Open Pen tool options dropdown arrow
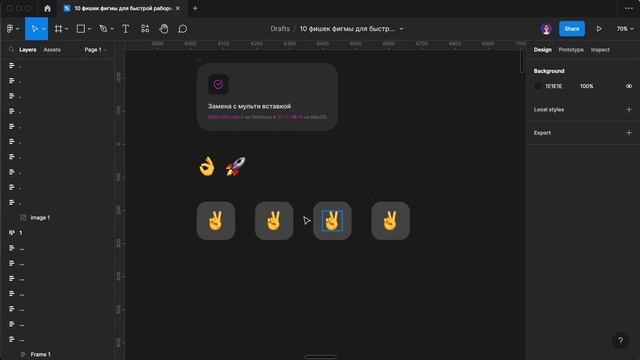Viewport: 640px width, 360px height. (112, 29)
